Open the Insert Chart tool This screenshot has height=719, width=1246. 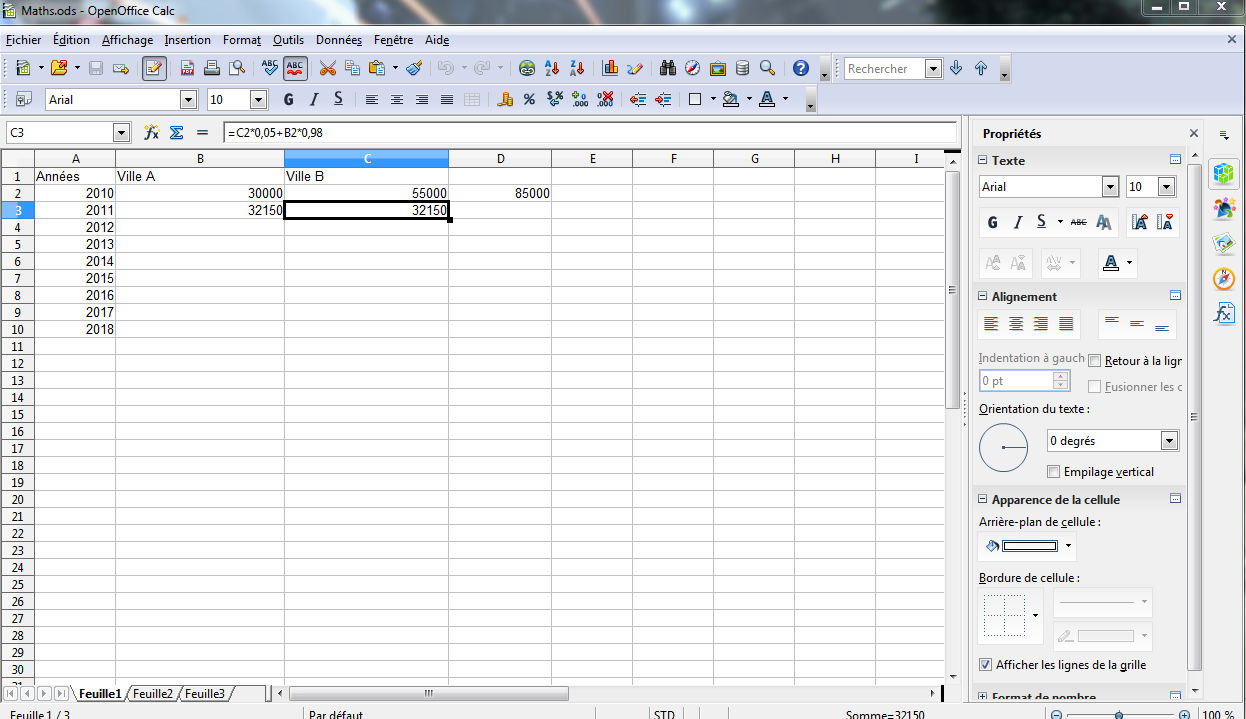click(x=610, y=68)
